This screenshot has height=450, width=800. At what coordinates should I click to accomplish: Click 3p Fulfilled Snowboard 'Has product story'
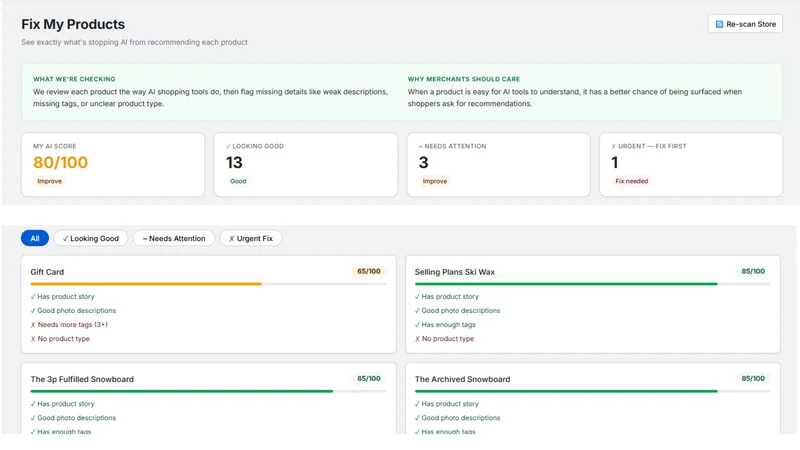[62, 404]
